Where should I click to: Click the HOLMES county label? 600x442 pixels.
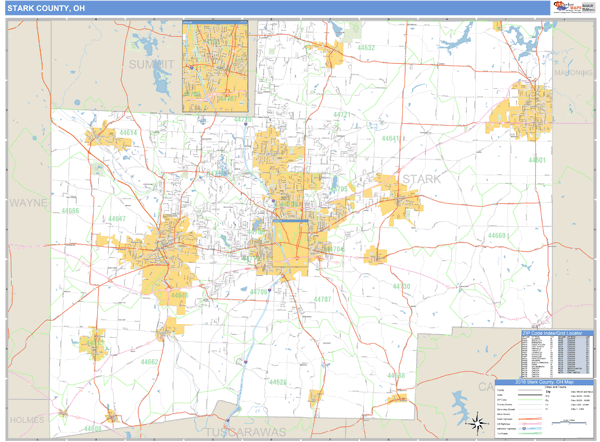point(26,420)
